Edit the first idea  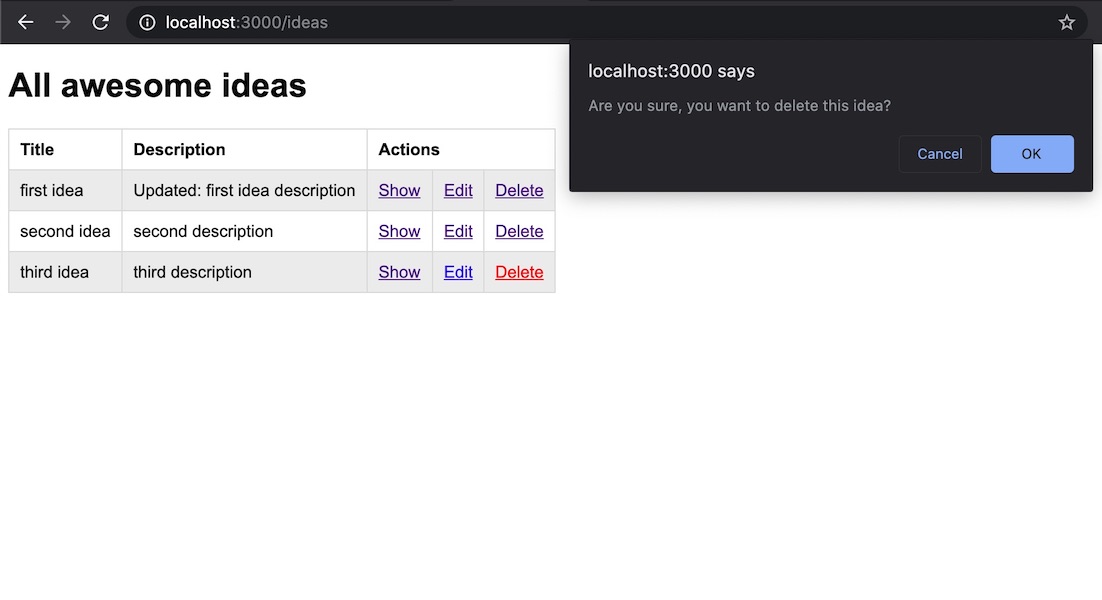click(458, 190)
